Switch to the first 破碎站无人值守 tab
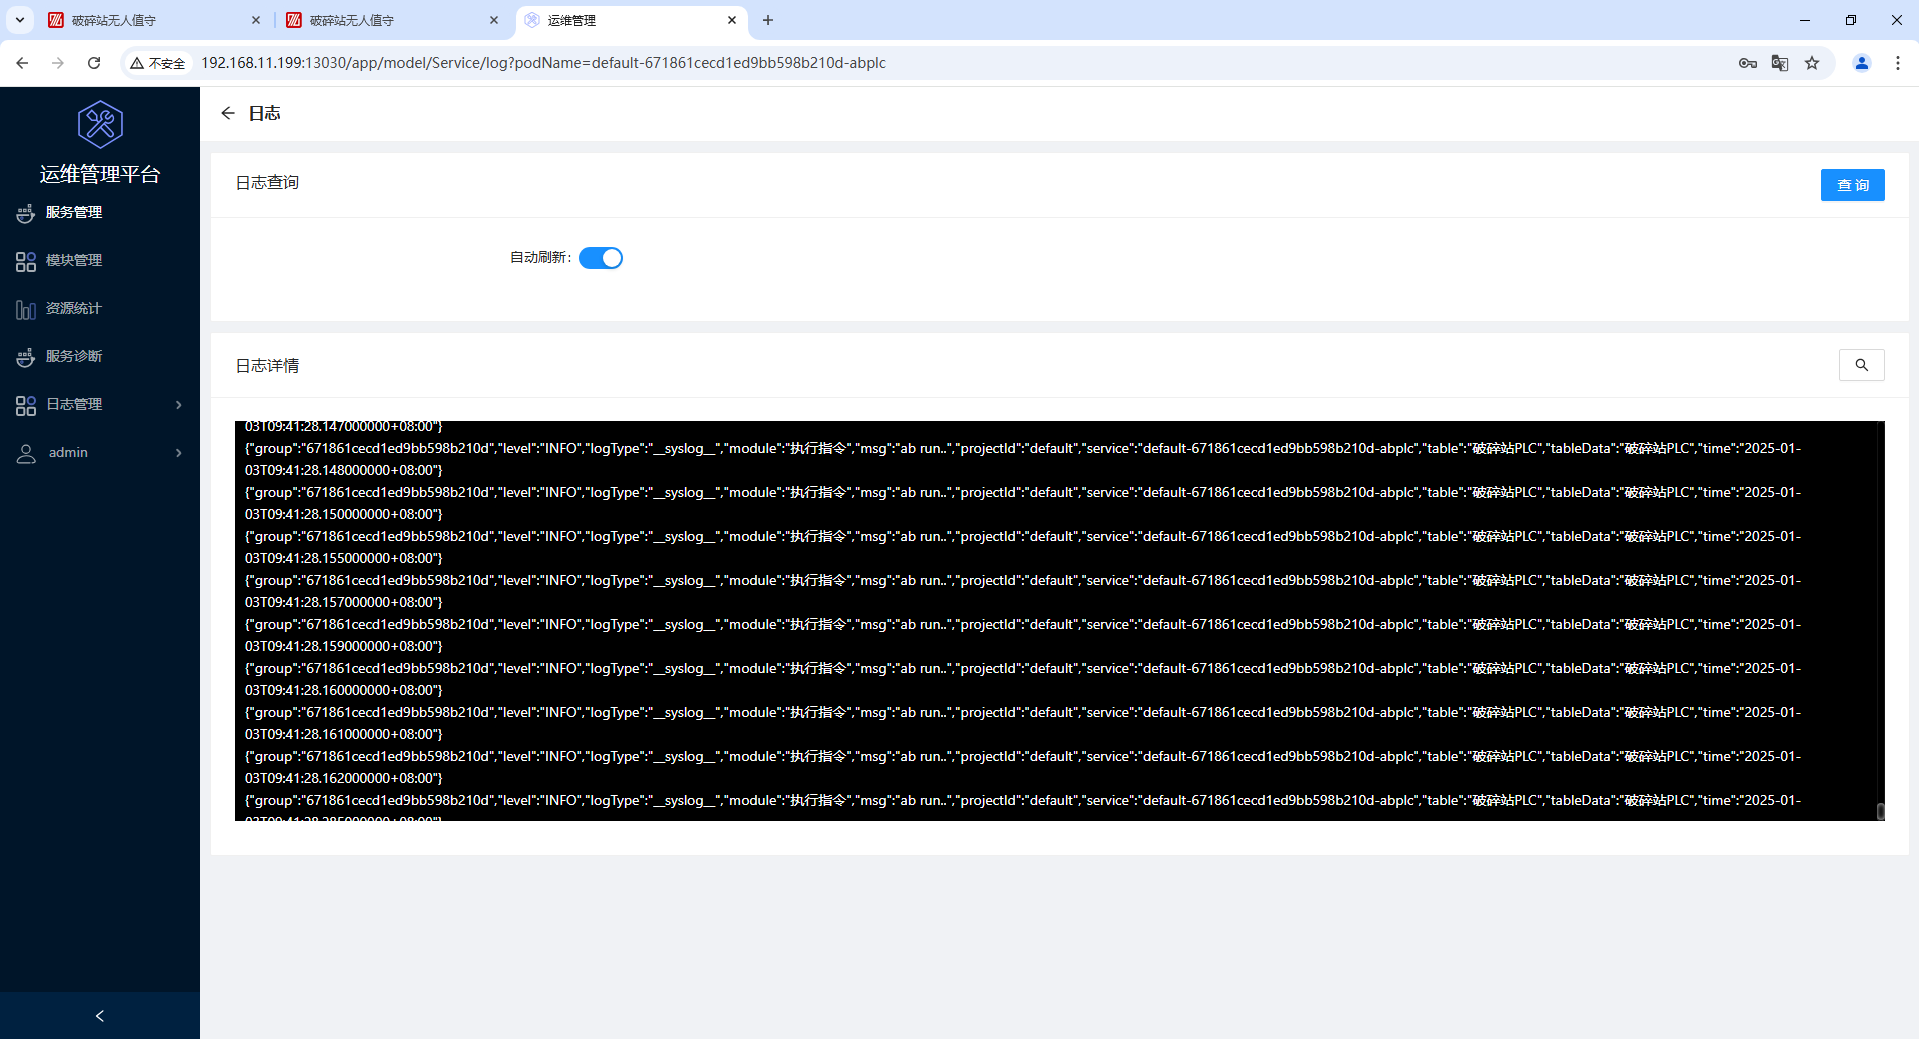This screenshot has height=1039, width=1919. click(150, 20)
